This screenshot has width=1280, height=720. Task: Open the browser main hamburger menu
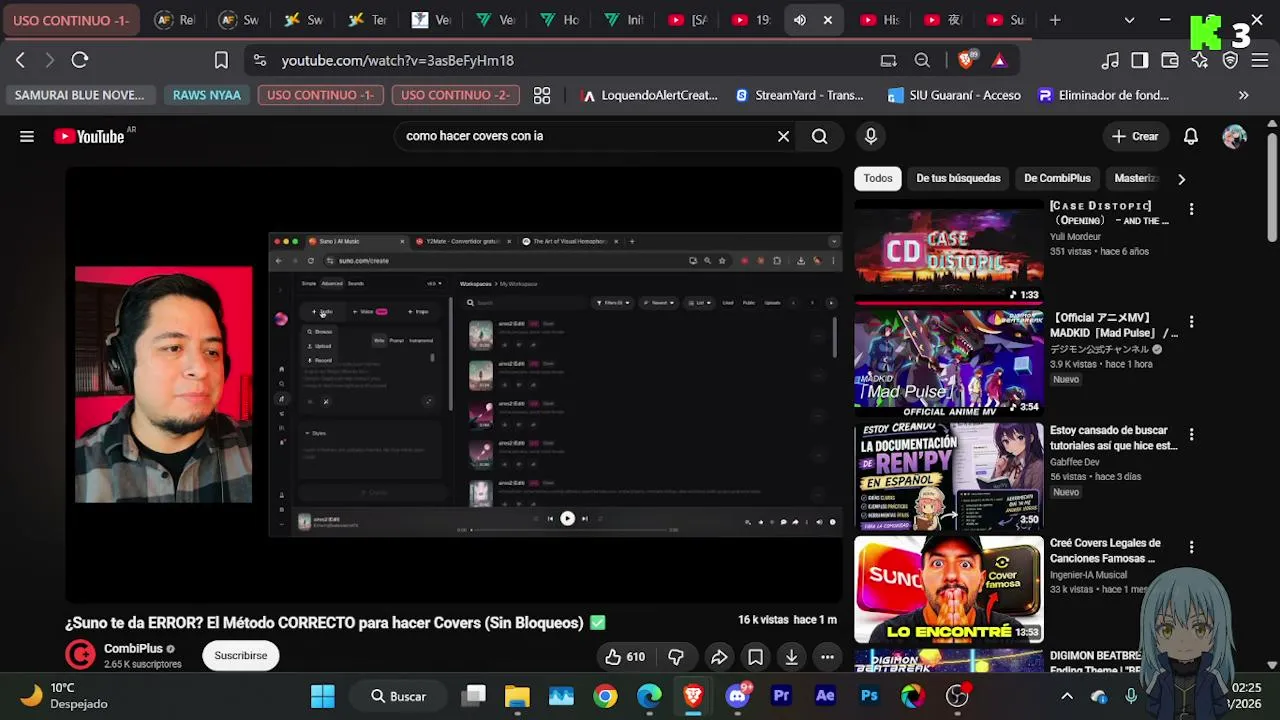coord(1259,60)
